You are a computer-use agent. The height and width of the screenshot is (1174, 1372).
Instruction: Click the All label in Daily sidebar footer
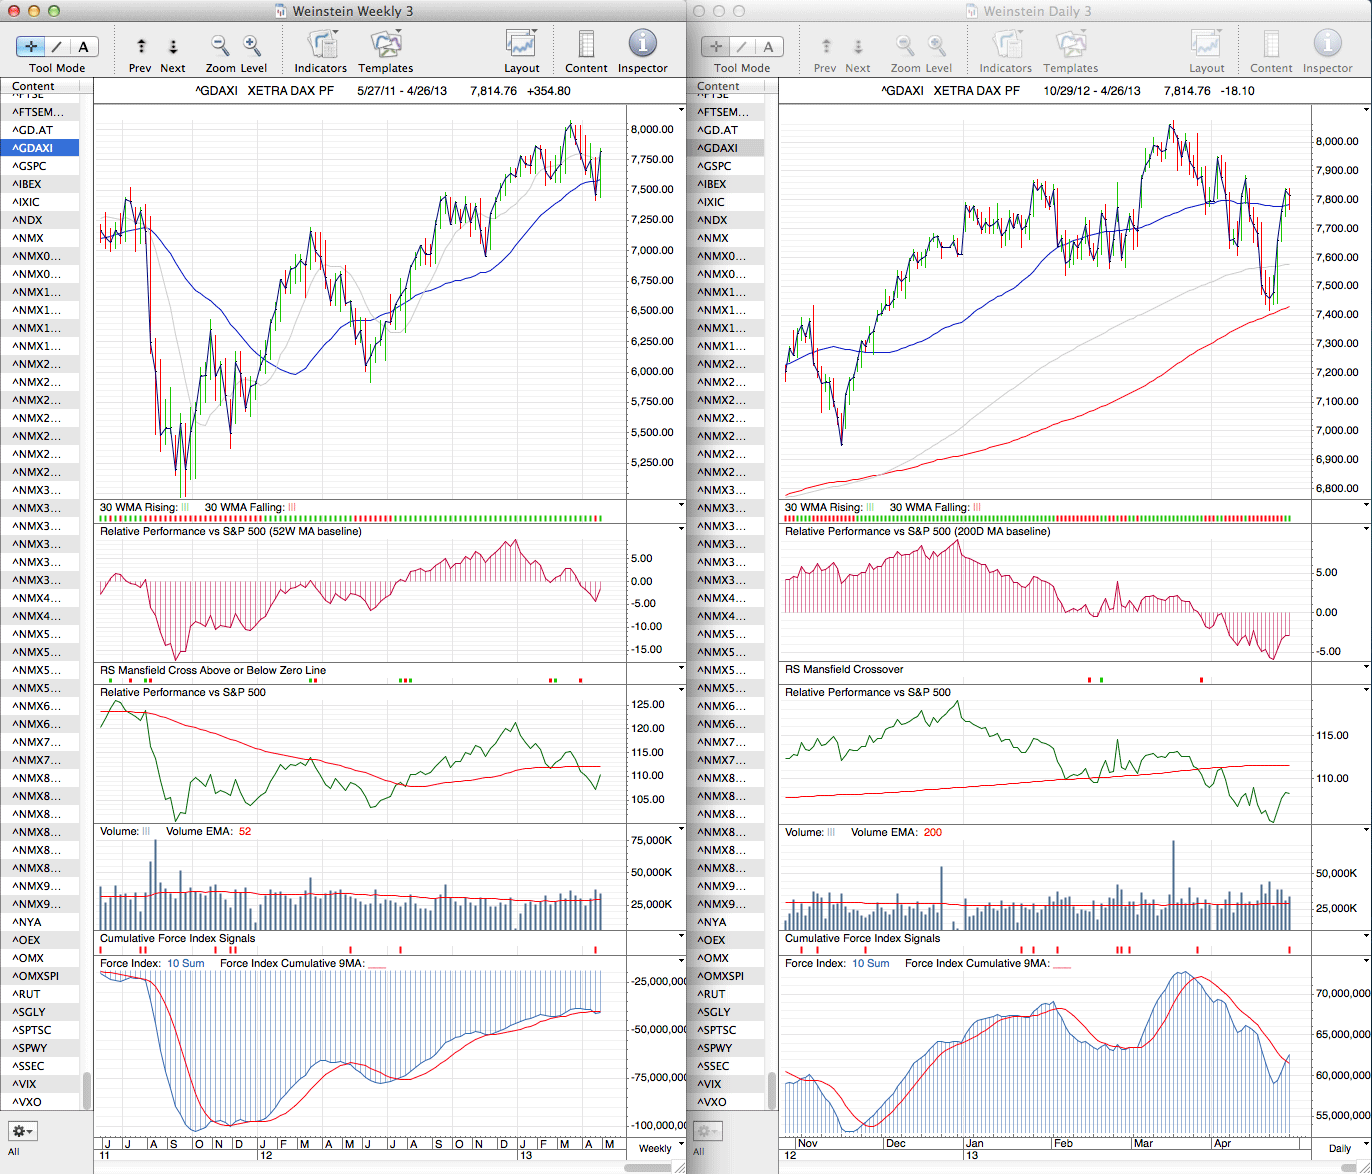click(699, 1151)
